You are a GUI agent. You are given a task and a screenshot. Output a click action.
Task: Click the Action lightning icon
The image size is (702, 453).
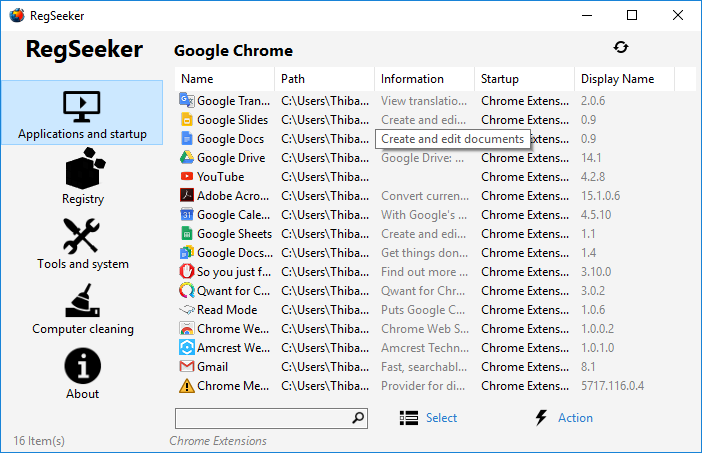[541, 417]
